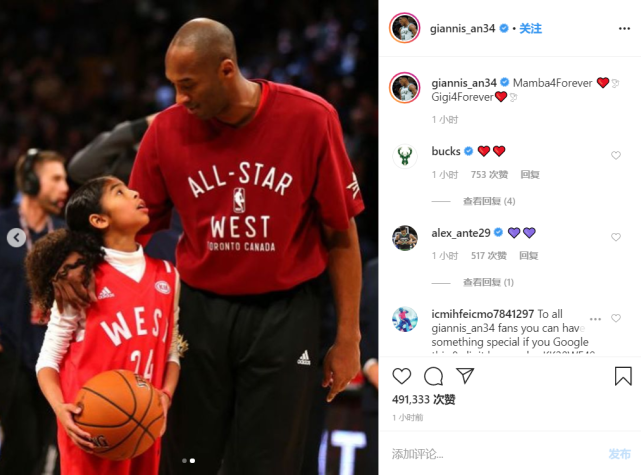This screenshot has width=641, height=475.
Task: Open the comment speech bubble icon
Action: click(x=433, y=376)
